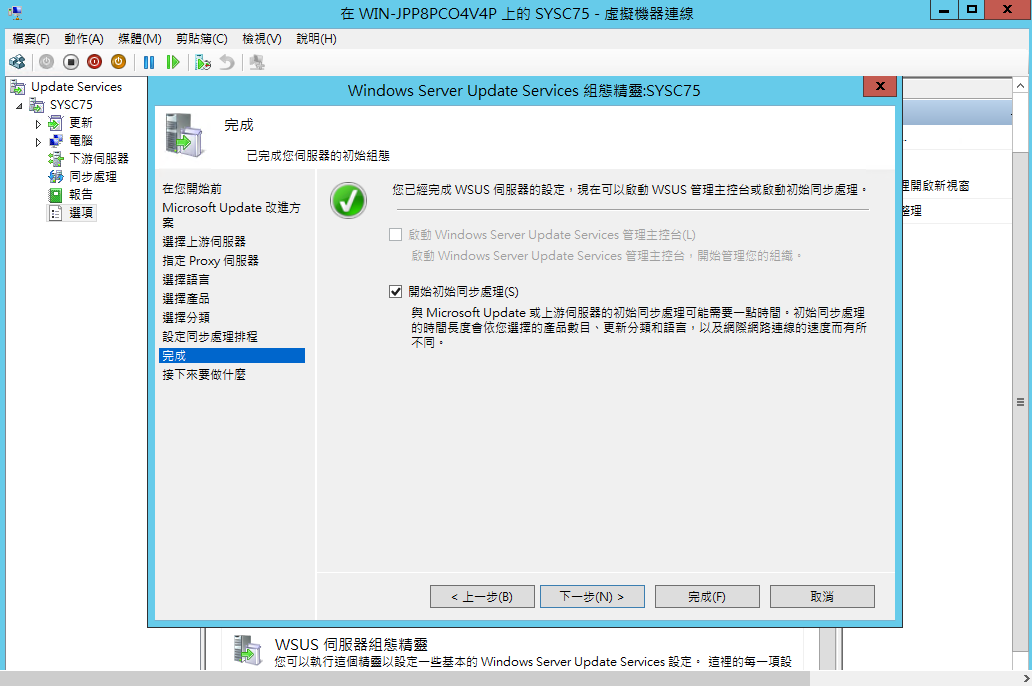Click the wizard server icon in dialog header
Image resolution: width=1032 pixels, height=686 pixels.
[x=184, y=135]
